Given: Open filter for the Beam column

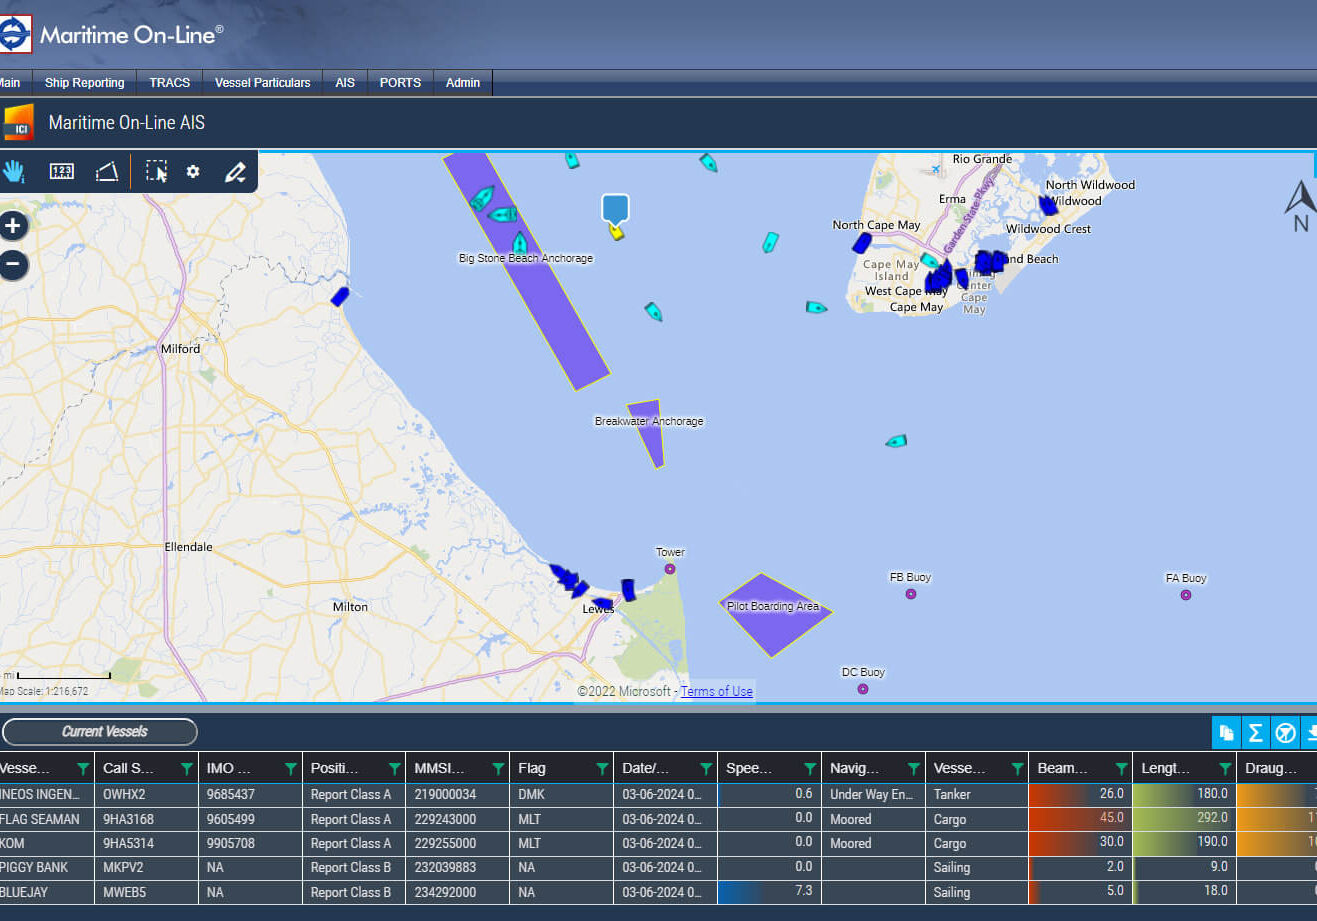Looking at the screenshot, I should [x=1121, y=769].
